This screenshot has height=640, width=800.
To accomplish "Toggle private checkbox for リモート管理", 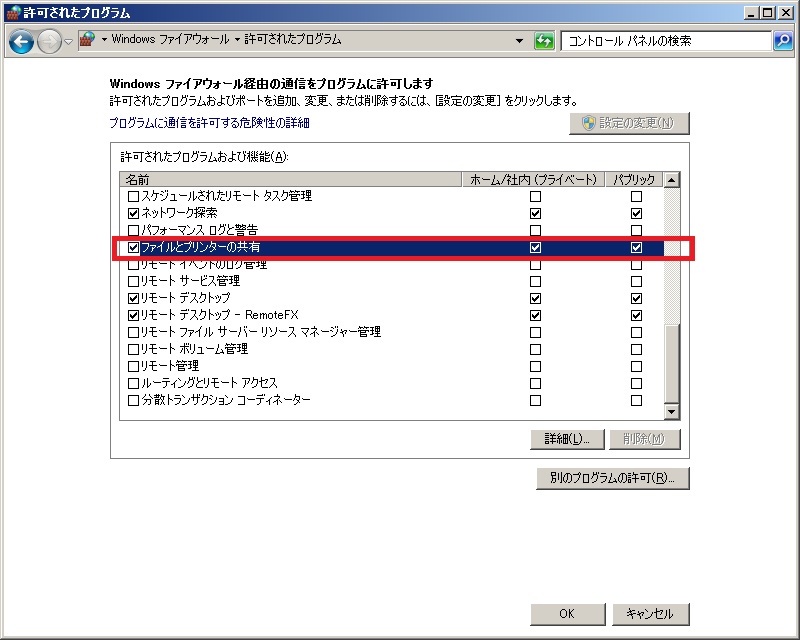I will [x=535, y=366].
